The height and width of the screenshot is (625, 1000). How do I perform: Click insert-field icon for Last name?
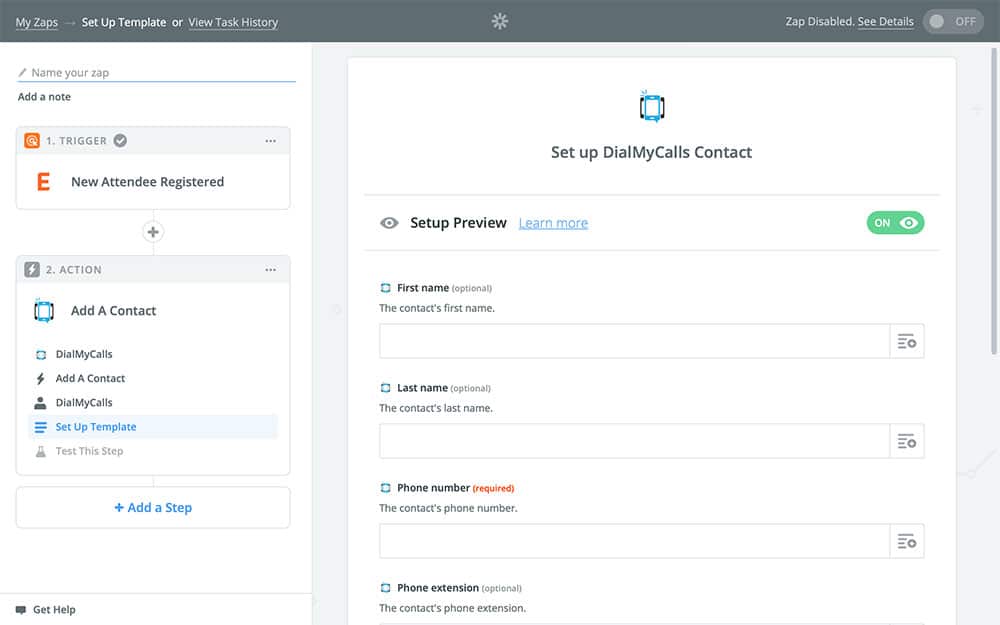[907, 441]
